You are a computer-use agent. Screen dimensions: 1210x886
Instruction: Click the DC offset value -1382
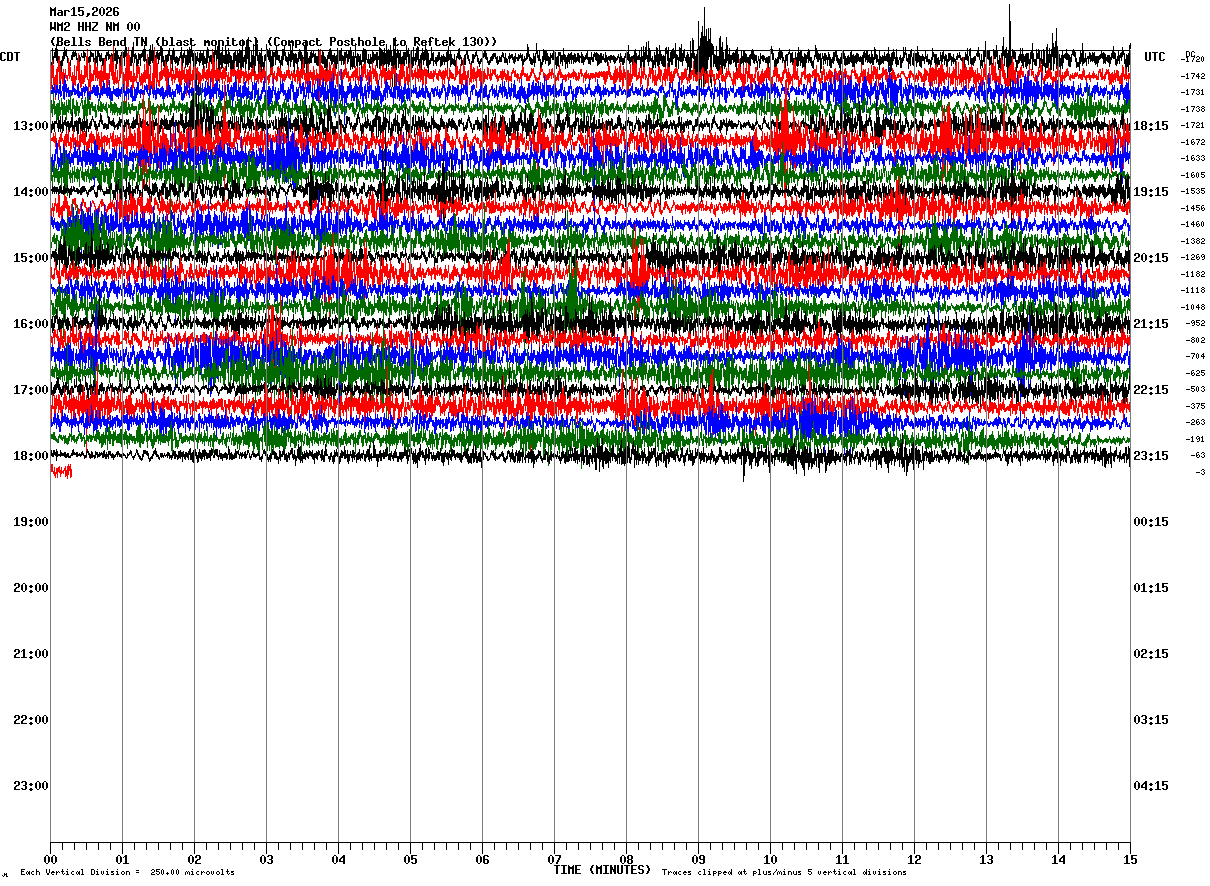point(1192,241)
